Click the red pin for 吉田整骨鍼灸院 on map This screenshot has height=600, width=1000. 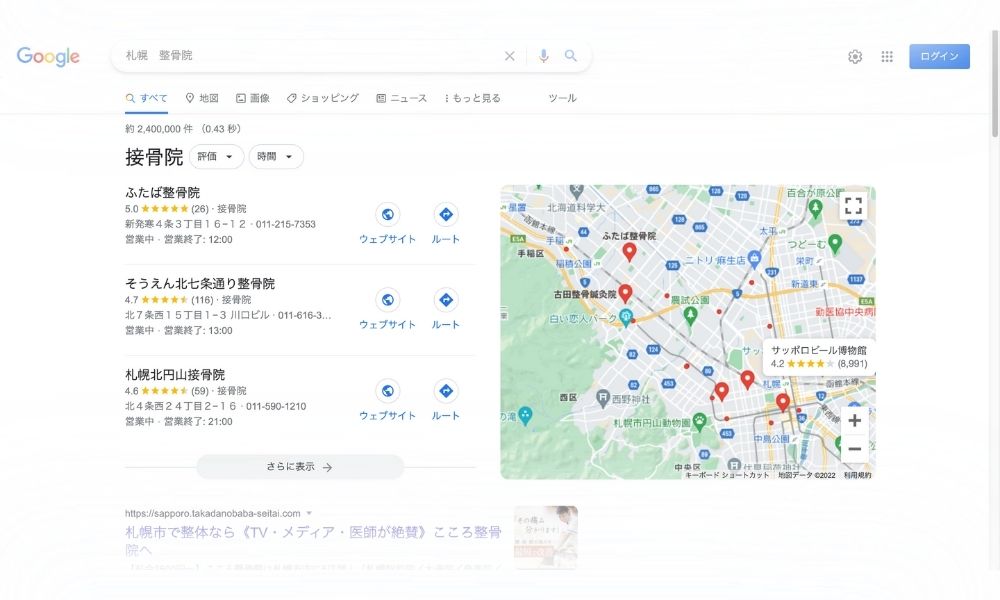625,293
